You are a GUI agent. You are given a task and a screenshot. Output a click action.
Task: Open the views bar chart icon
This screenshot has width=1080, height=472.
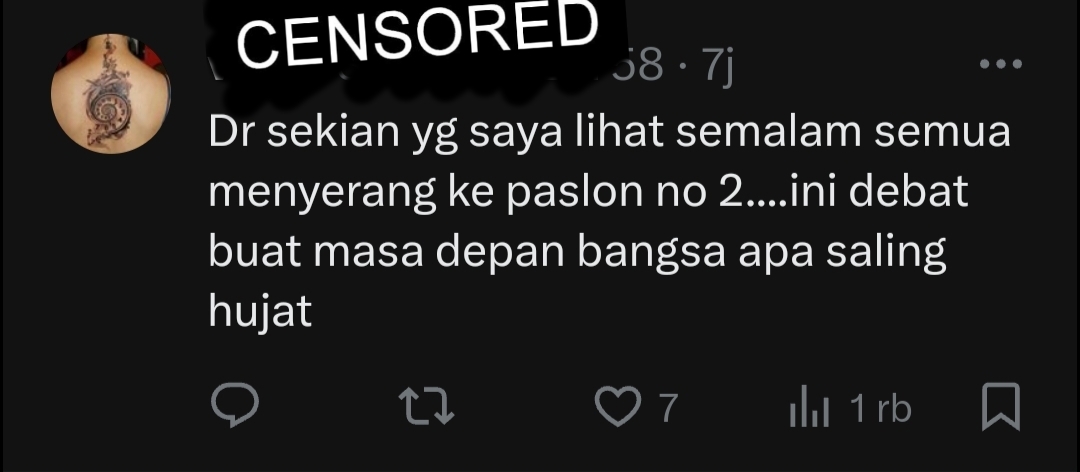pyautogui.click(x=809, y=407)
